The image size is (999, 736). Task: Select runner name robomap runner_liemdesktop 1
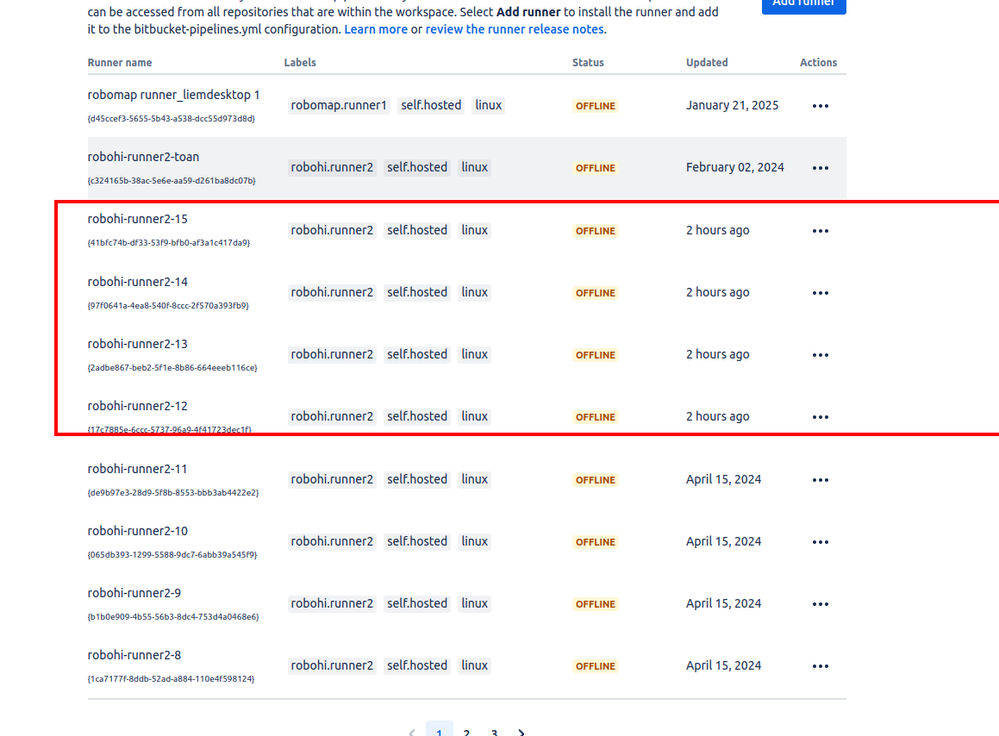click(173, 95)
